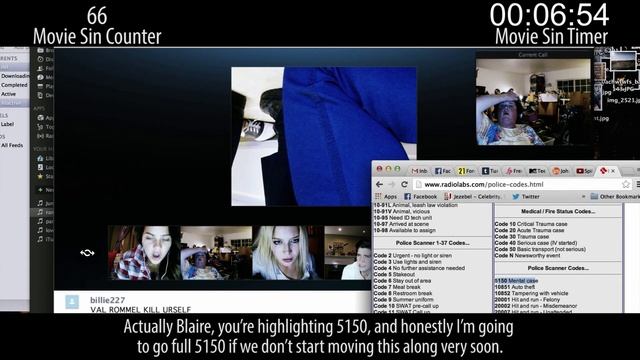
Task: Select the rightmost cut-off participant thumbnail
Action: click(x=347, y=253)
